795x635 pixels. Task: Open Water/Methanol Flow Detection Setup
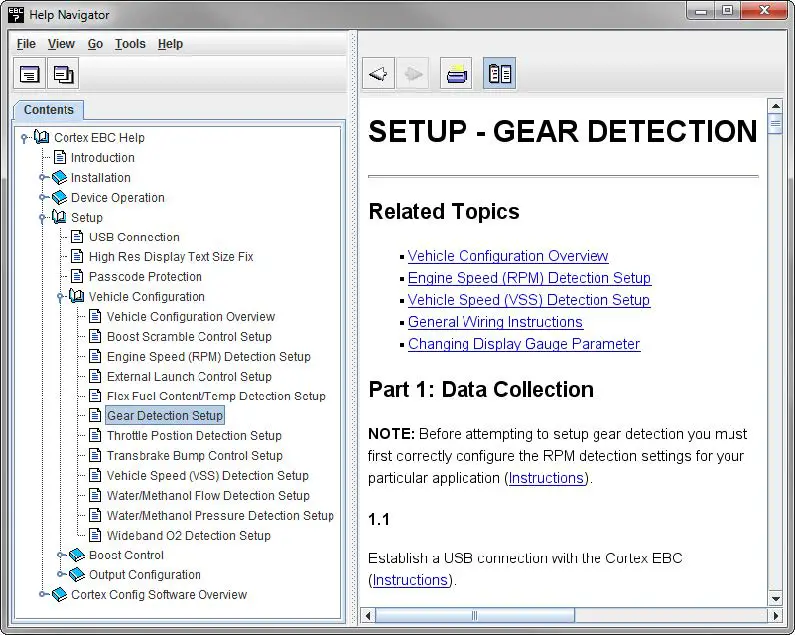(x=208, y=496)
